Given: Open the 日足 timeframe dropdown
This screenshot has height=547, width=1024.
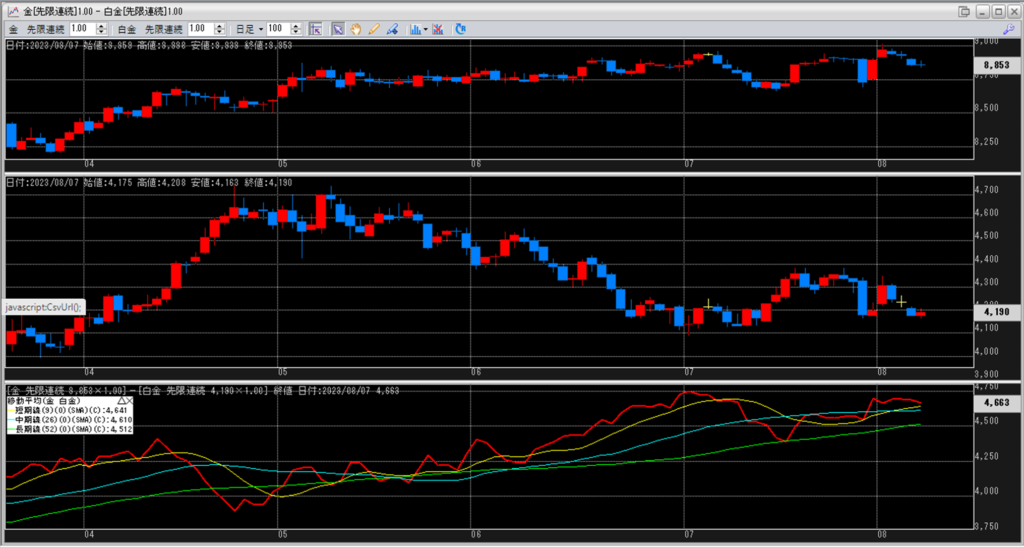Looking at the screenshot, I should [248, 29].
